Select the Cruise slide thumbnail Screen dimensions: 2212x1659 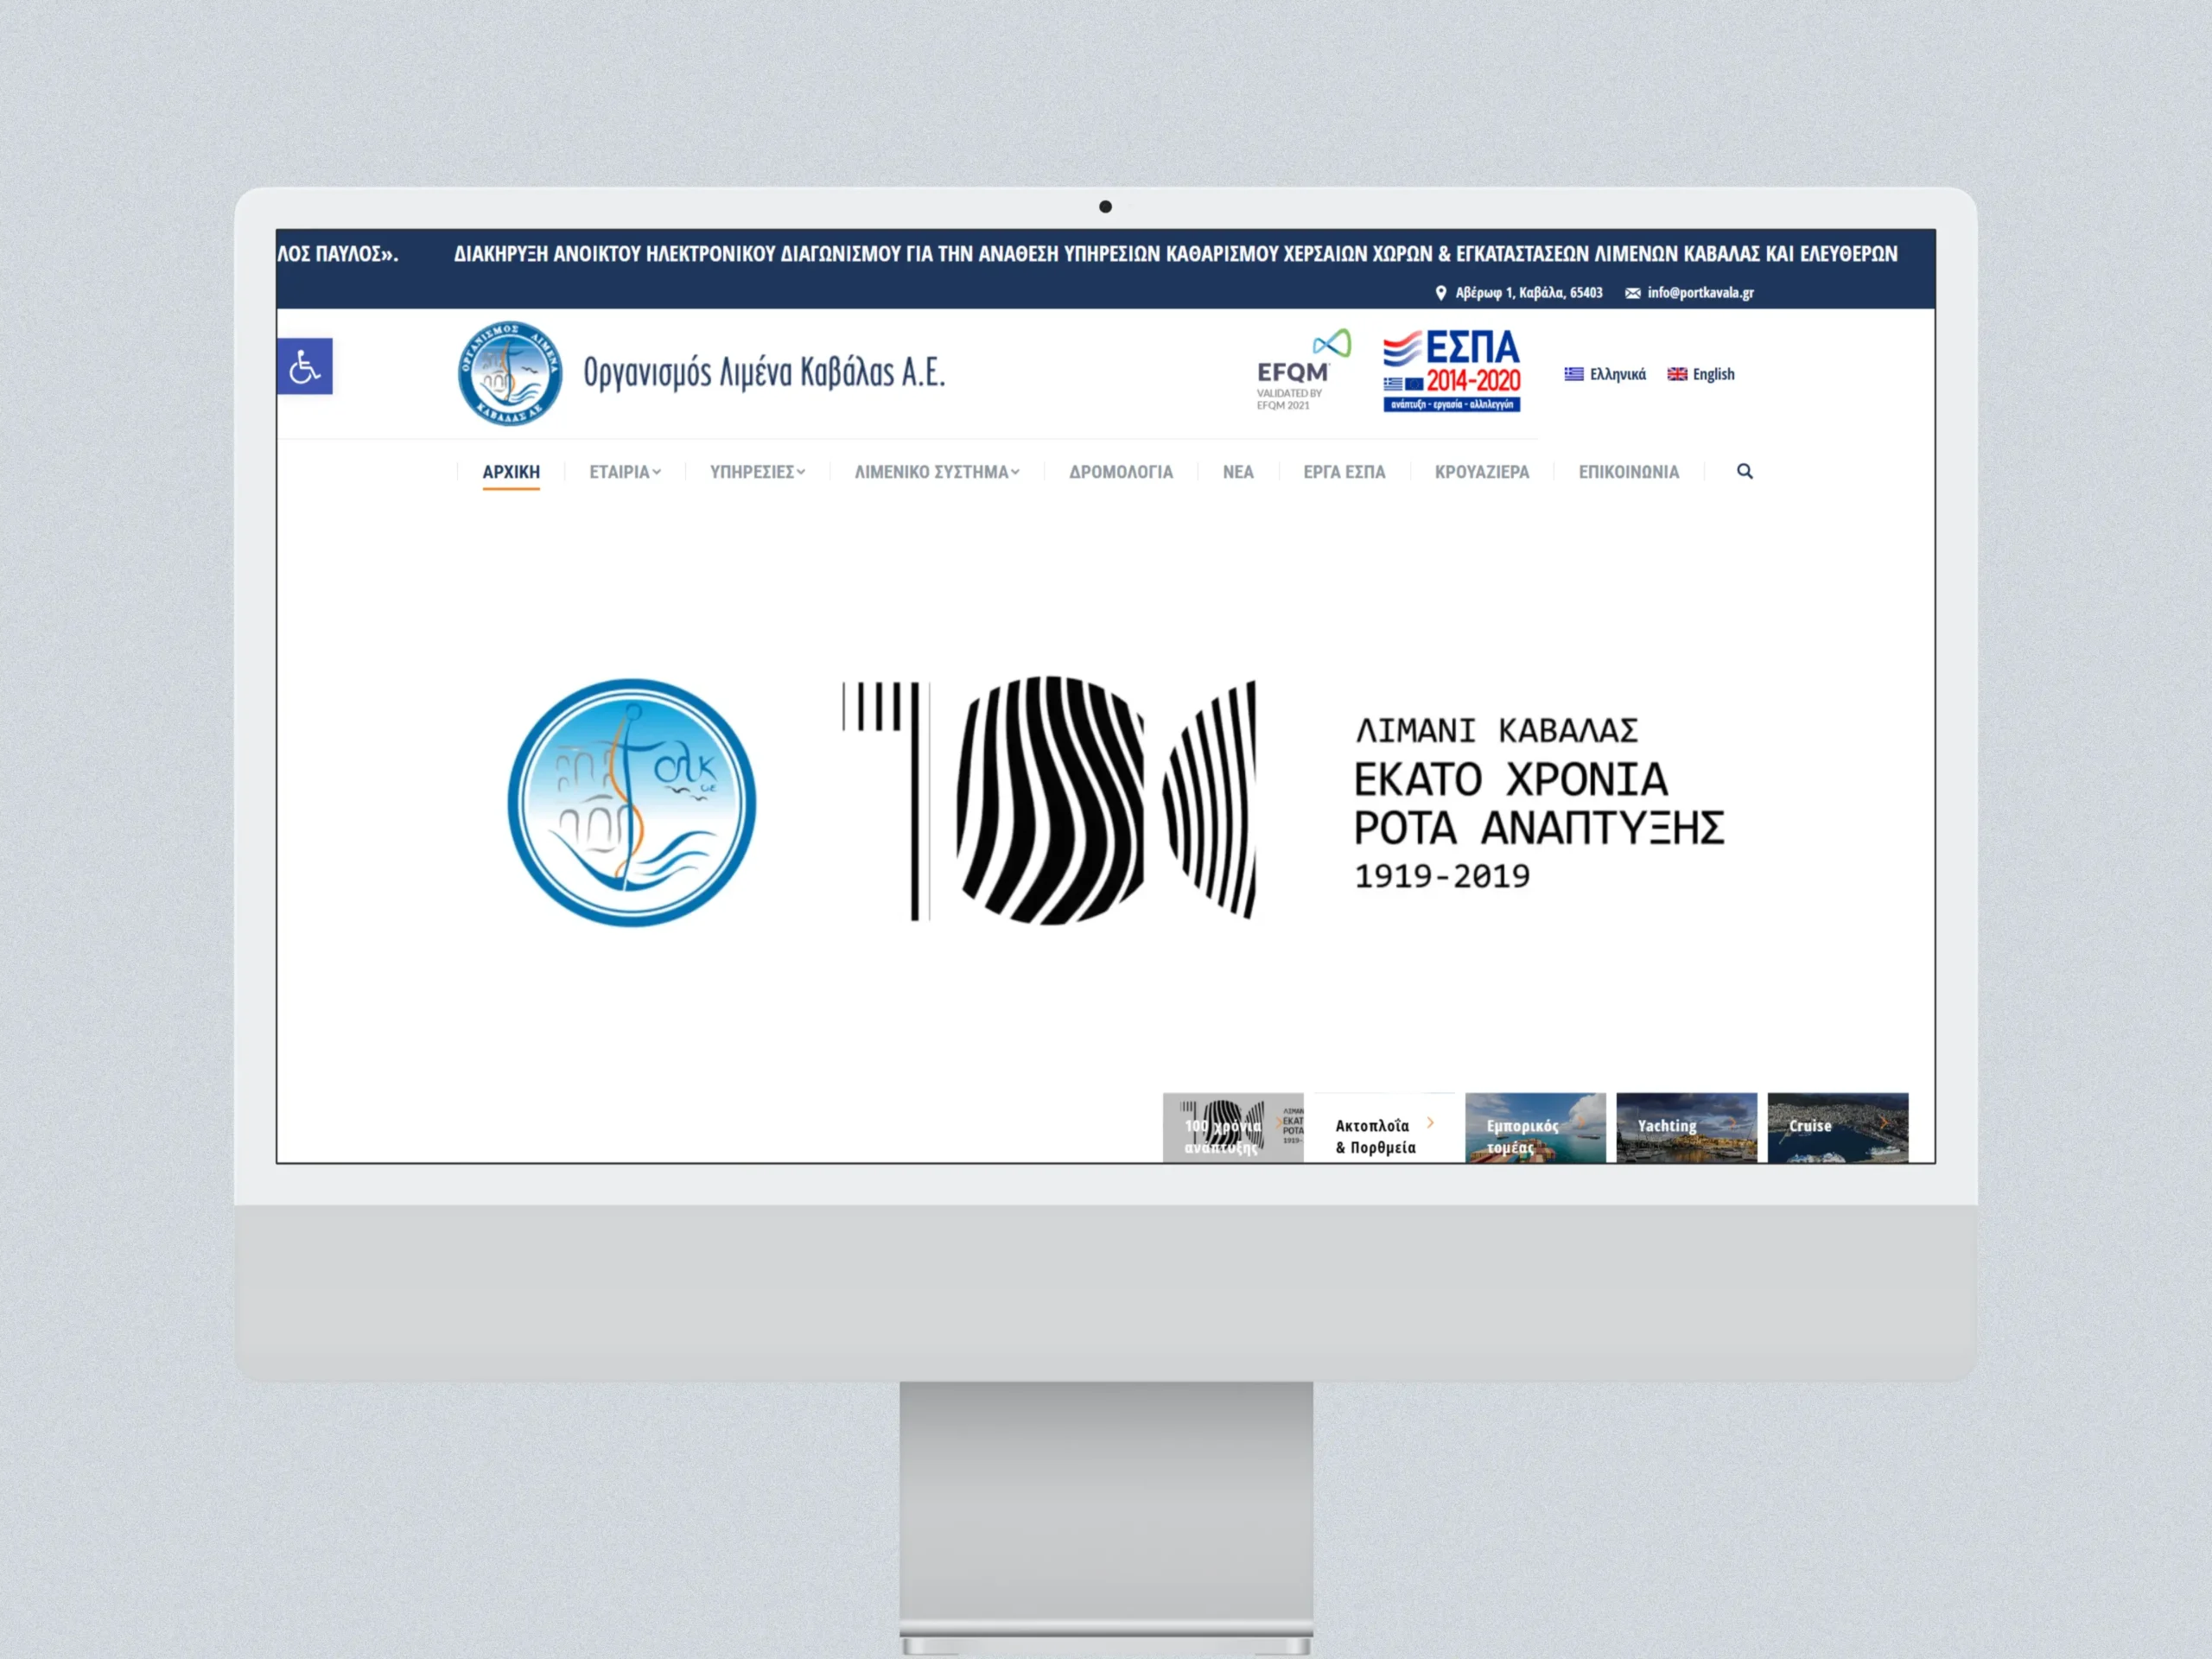(1837, 1128)
